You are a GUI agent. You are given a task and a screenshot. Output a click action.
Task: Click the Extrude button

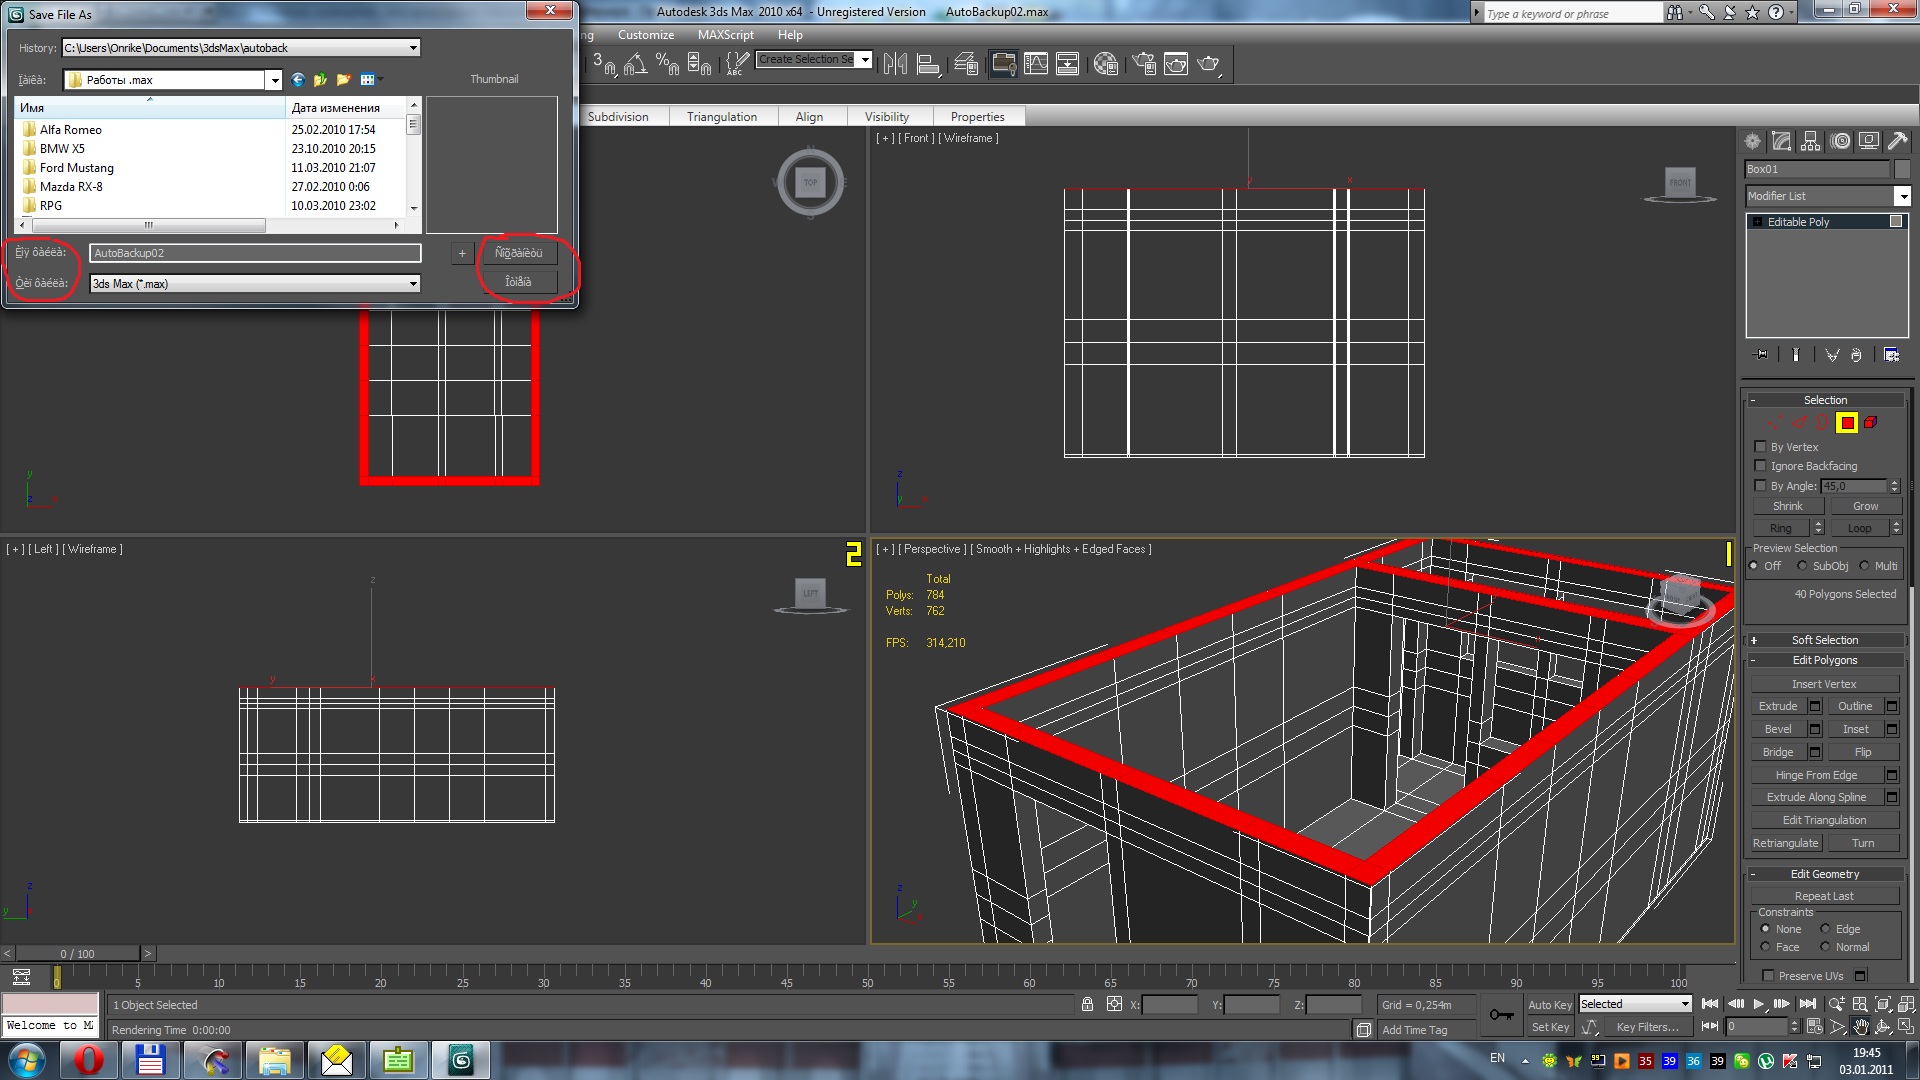(1777, 706)
